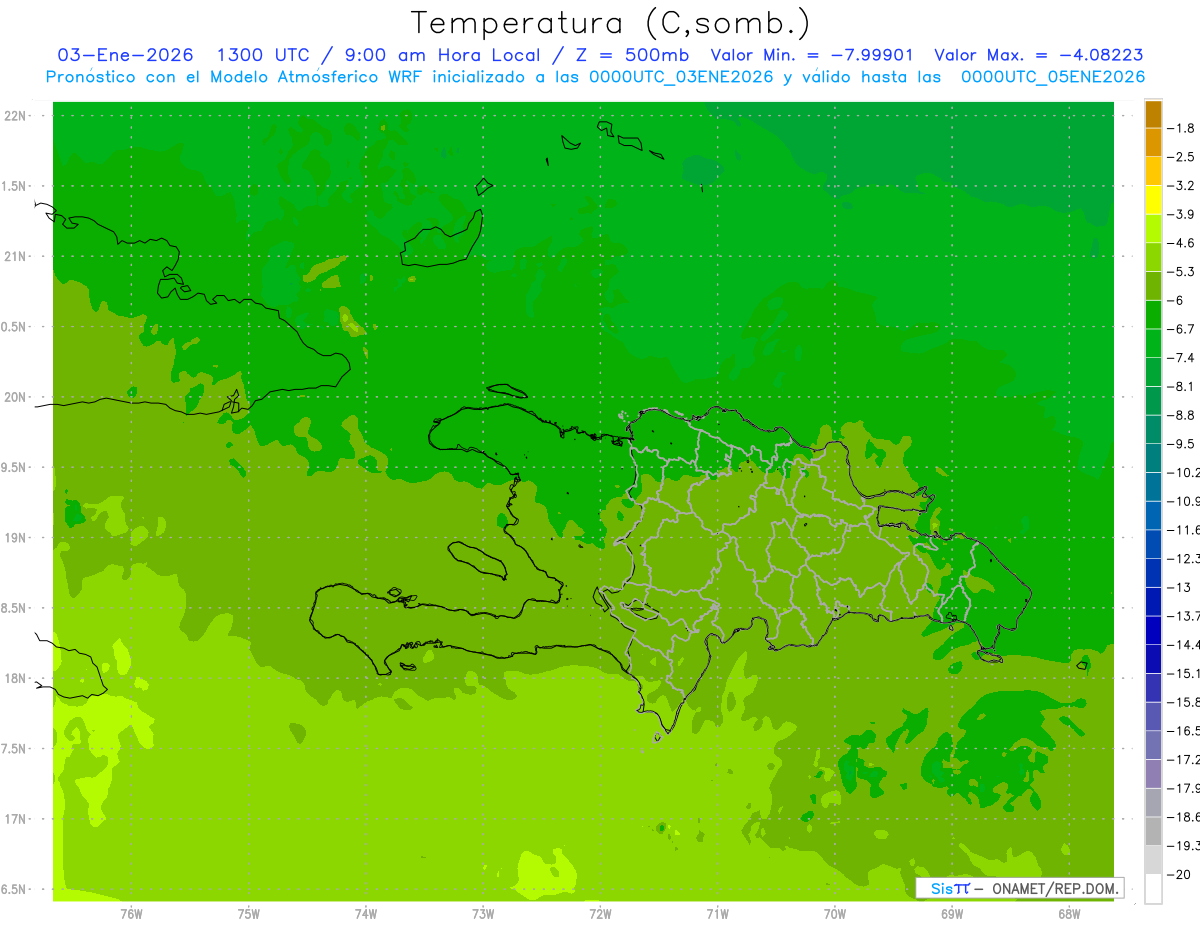Click the "-1.8" color scale value

1182,128
